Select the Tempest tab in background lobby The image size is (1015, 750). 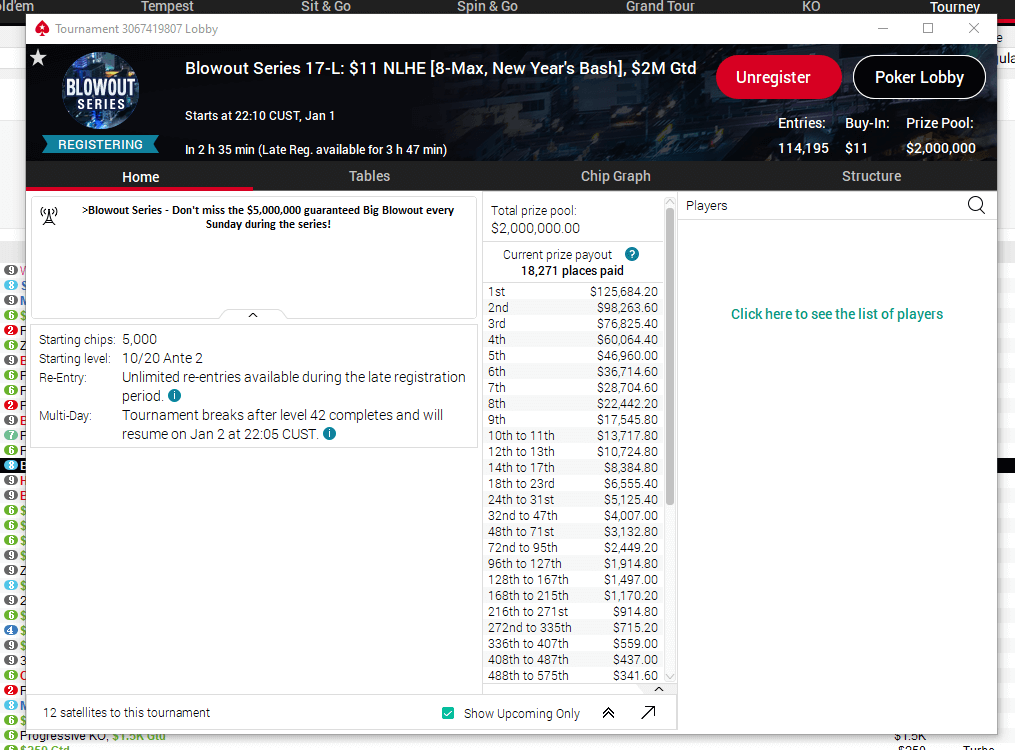[x=167, y=6]
